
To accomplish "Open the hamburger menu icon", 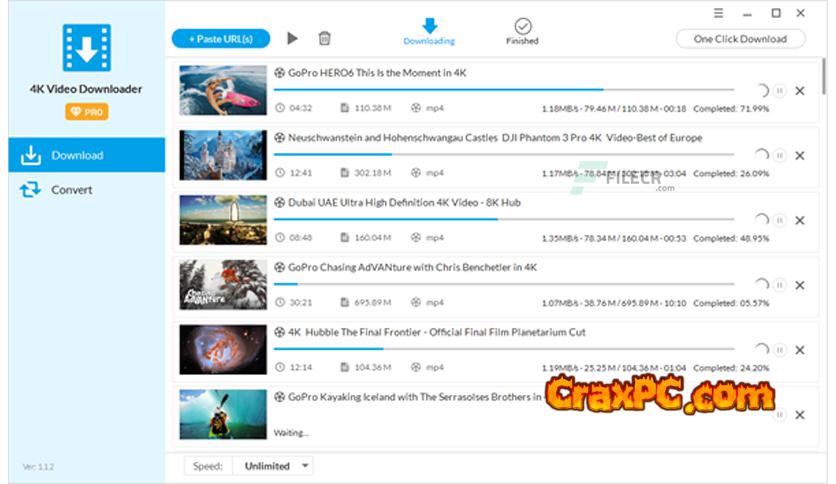I will (x=719, y=13).
